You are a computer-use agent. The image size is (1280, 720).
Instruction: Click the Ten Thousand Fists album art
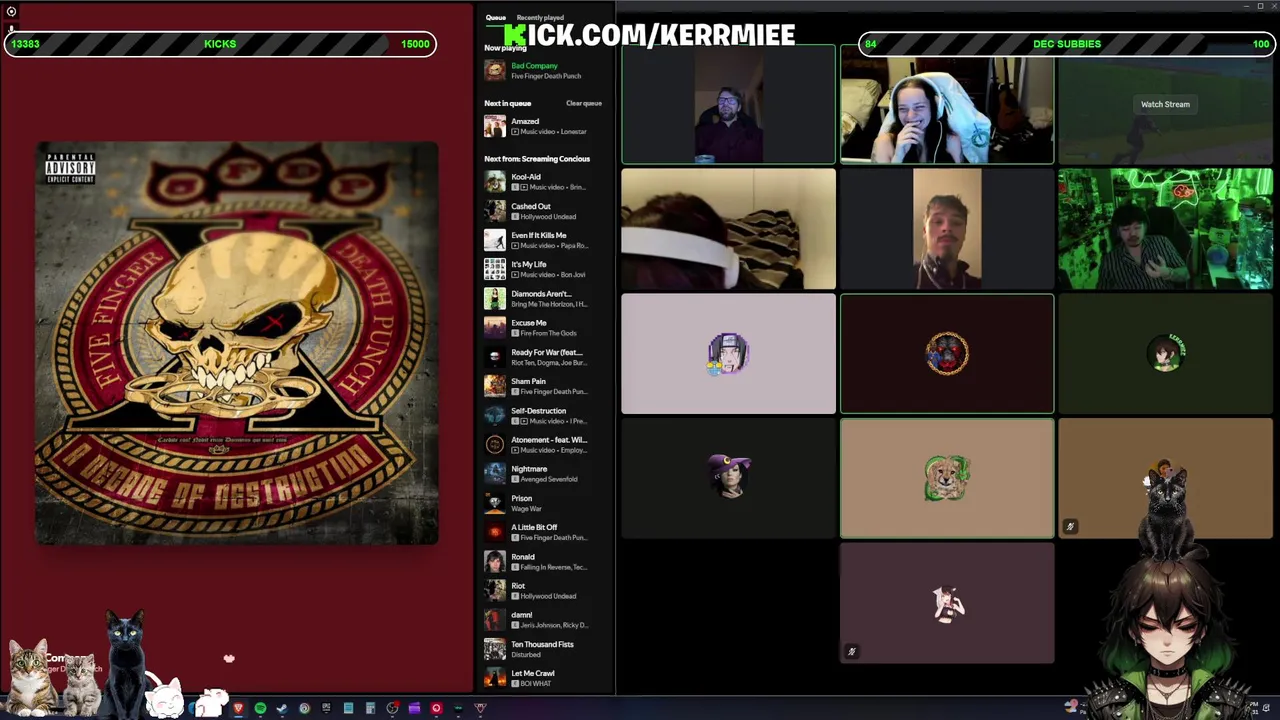click(494, 649)
